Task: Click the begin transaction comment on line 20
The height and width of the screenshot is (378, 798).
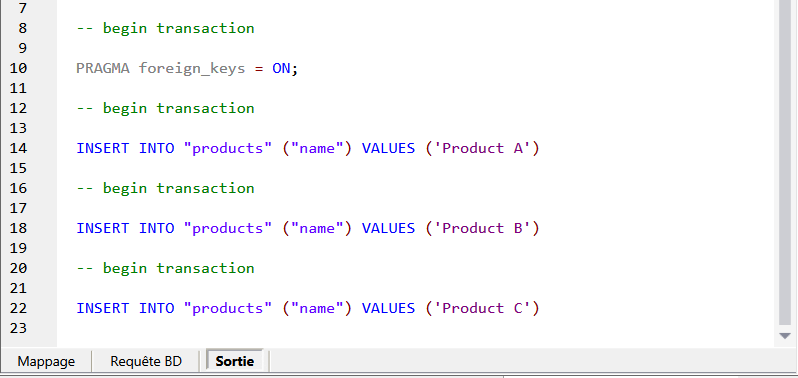Action: click(x=165, y=268)
